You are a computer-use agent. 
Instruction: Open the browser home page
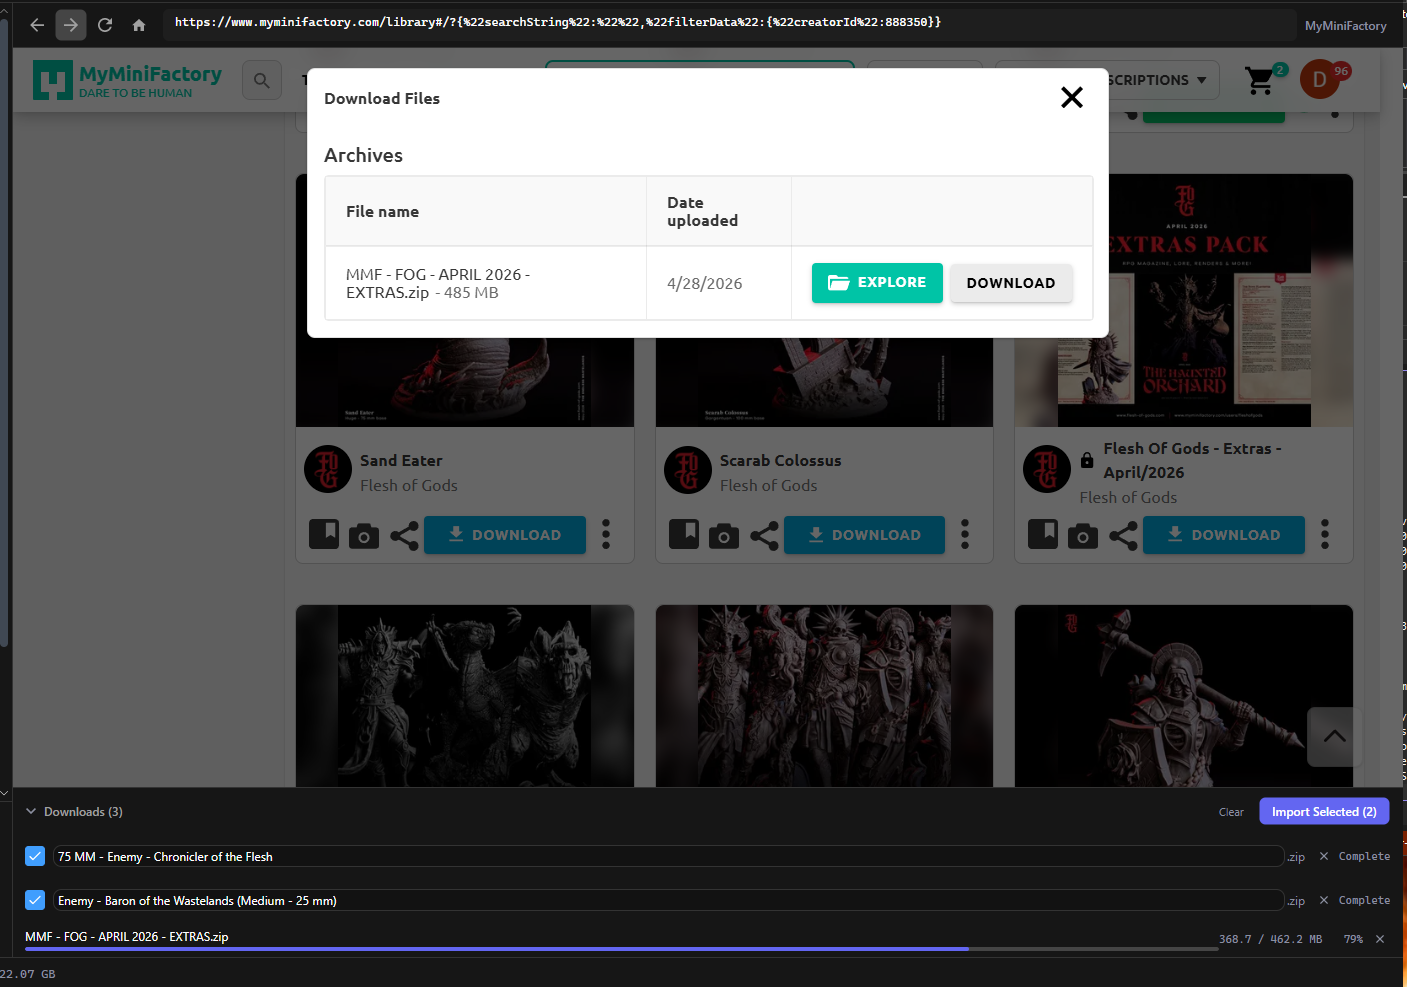coord(139,25)
